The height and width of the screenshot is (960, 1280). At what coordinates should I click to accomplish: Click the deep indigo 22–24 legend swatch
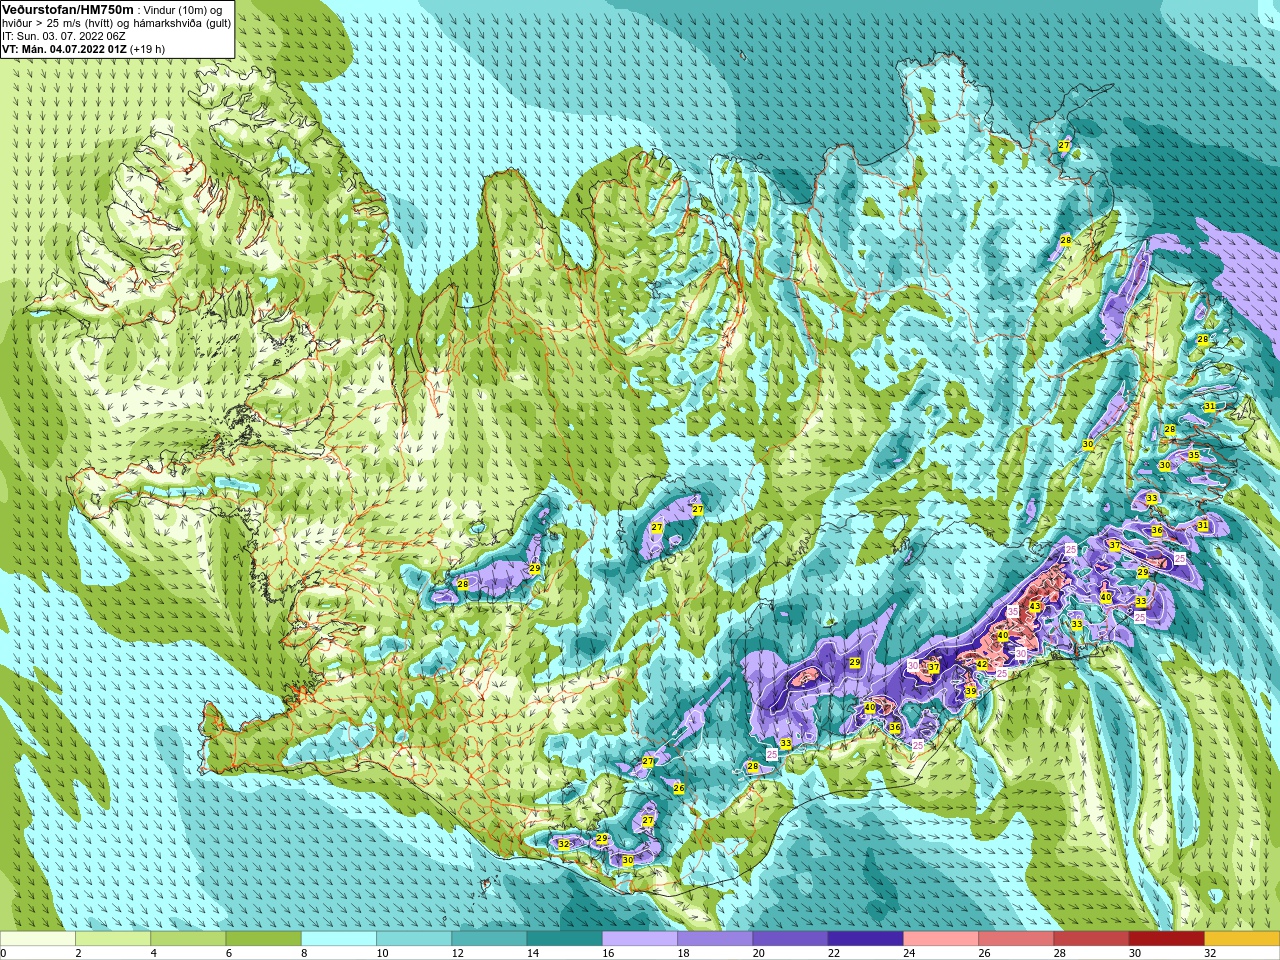(x=866, y=939)
